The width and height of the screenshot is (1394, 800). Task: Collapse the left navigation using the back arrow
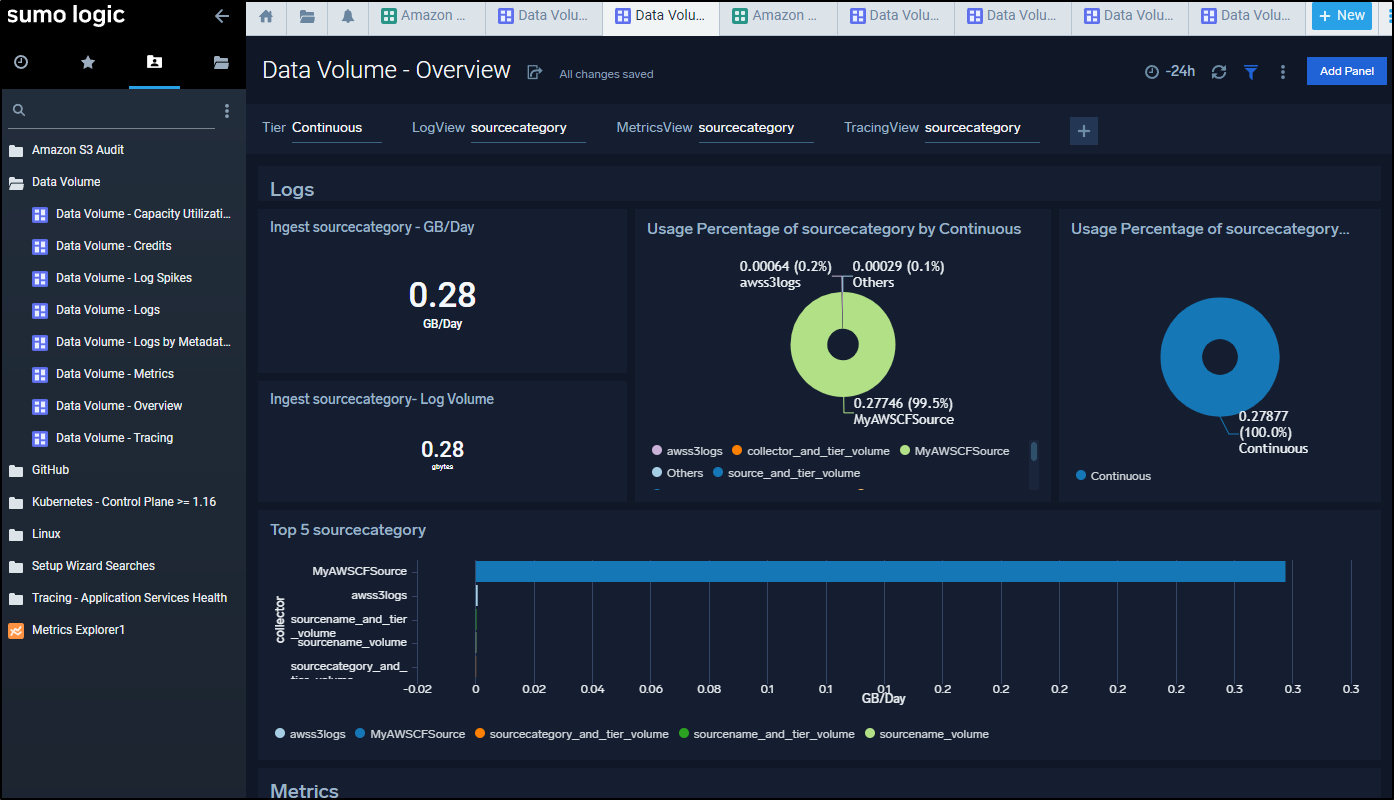(x=222, y=16)
